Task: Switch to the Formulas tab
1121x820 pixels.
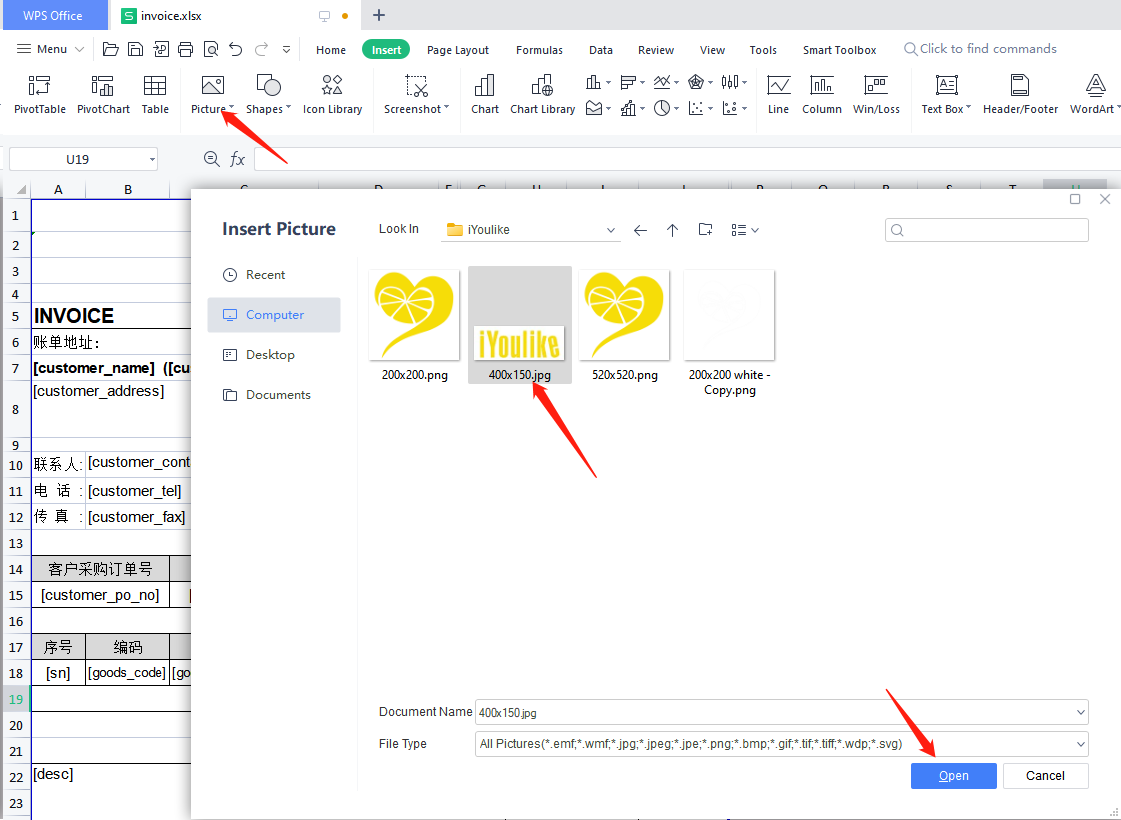Action: pos(539,50)
